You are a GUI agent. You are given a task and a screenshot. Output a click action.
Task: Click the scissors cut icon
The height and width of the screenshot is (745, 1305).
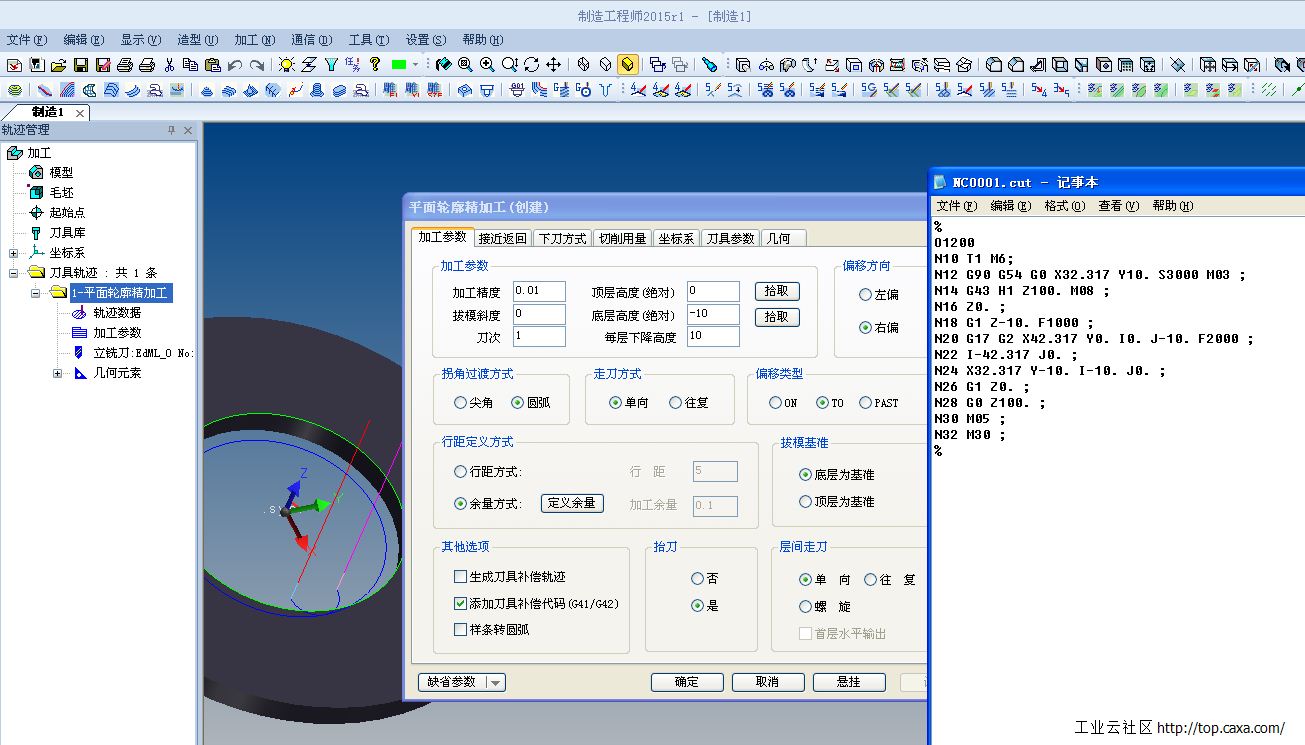(x=169, y=65)
